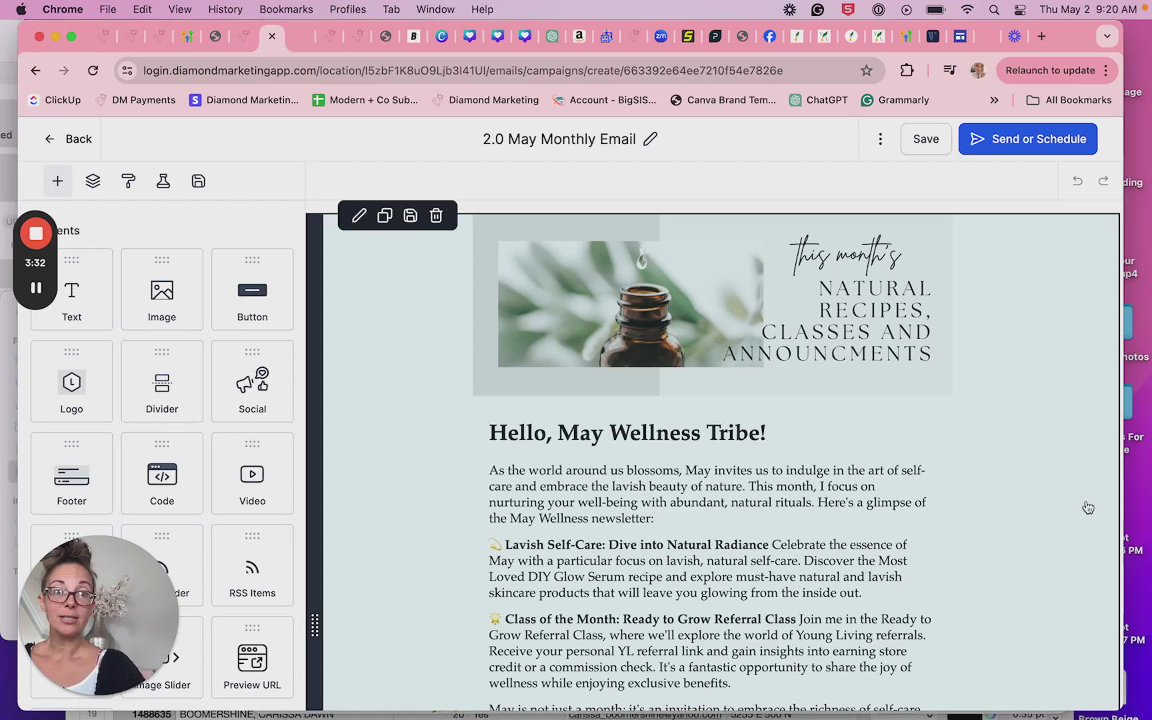Grab the block drag handle dots
Image resolution: width=1152 pixels, height=720 pixels.
[314, 625]
